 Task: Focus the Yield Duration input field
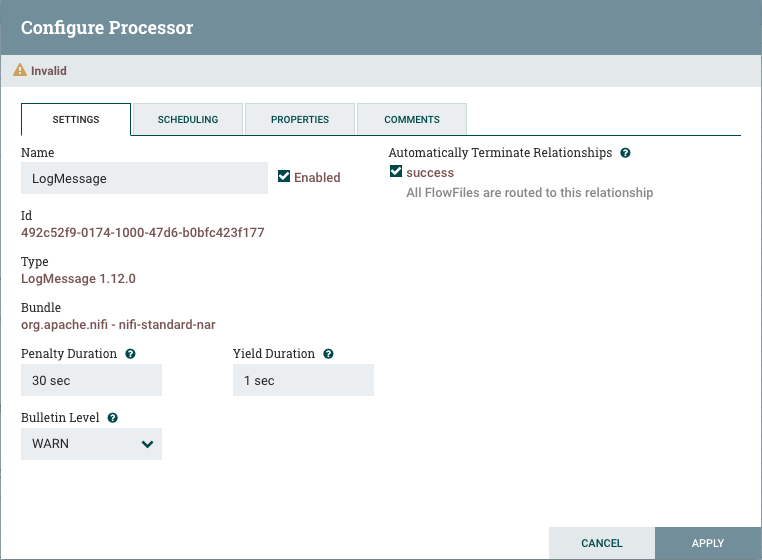303,380
